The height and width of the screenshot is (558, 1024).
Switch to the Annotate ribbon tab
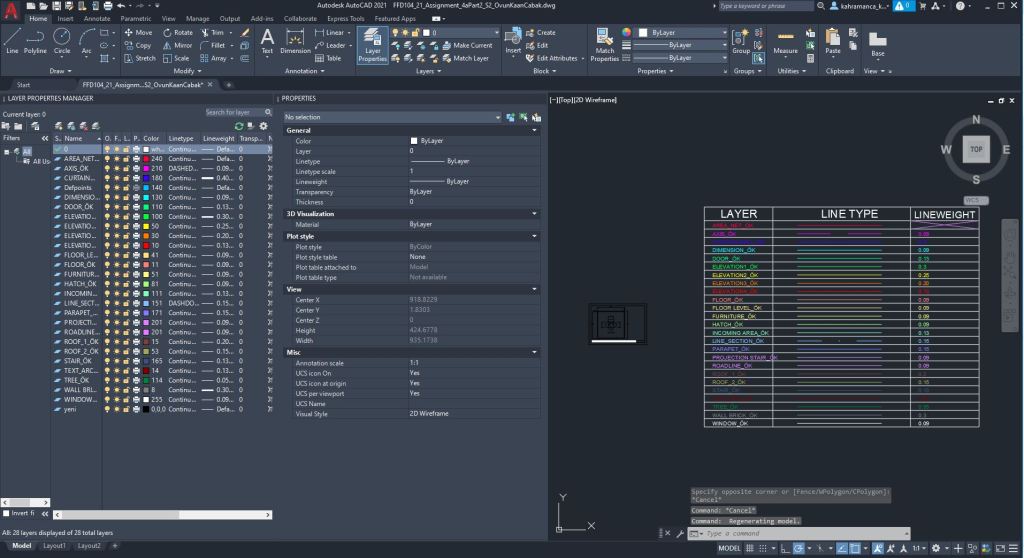(97, 18)
